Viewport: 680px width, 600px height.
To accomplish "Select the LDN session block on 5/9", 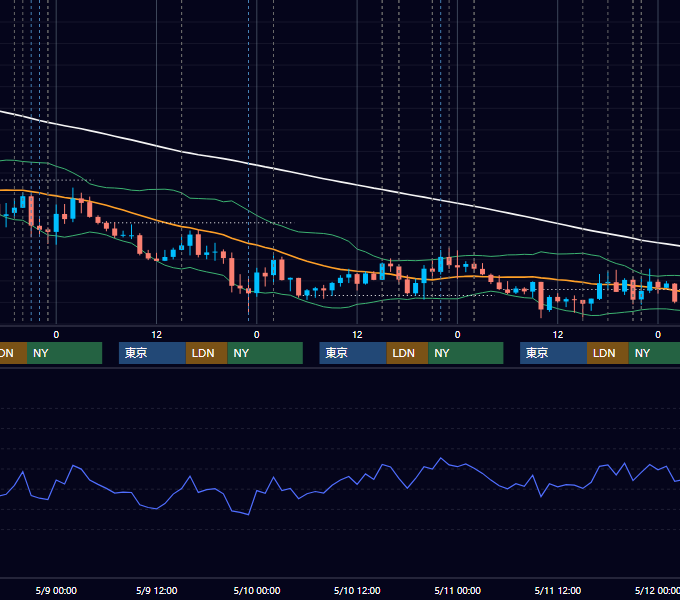I will [206, 353].
